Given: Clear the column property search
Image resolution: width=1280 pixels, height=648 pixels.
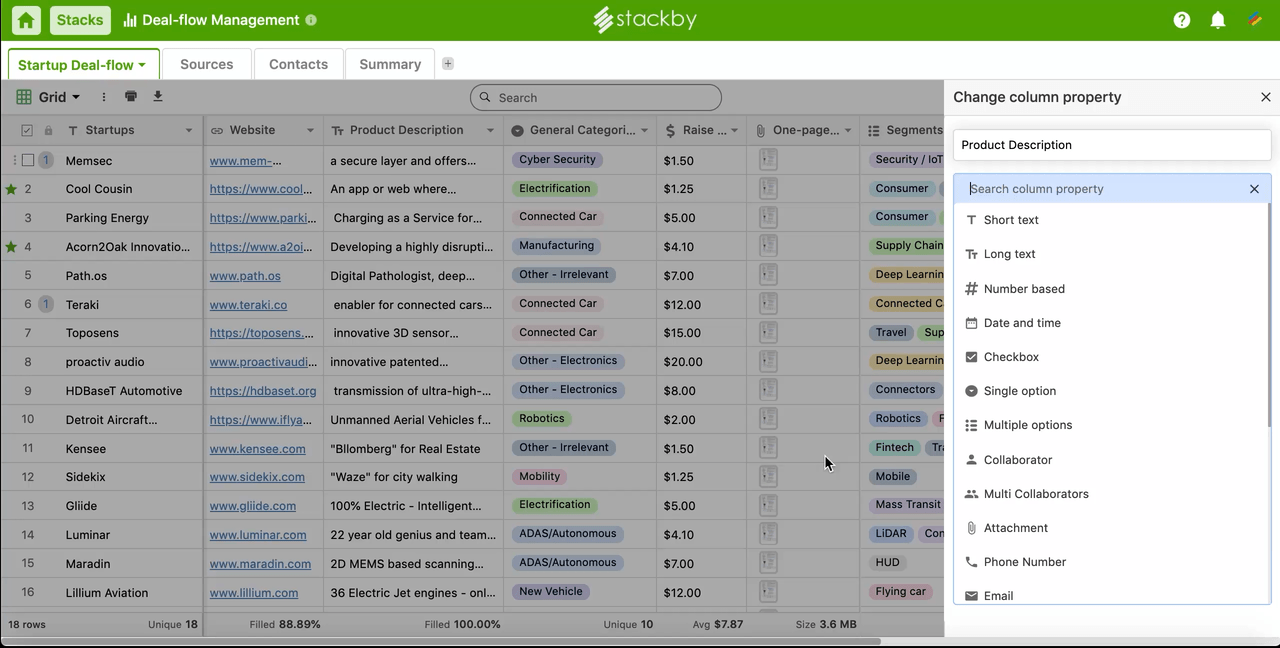Looking at the screenshot, I should click(x=1254, y=189).
